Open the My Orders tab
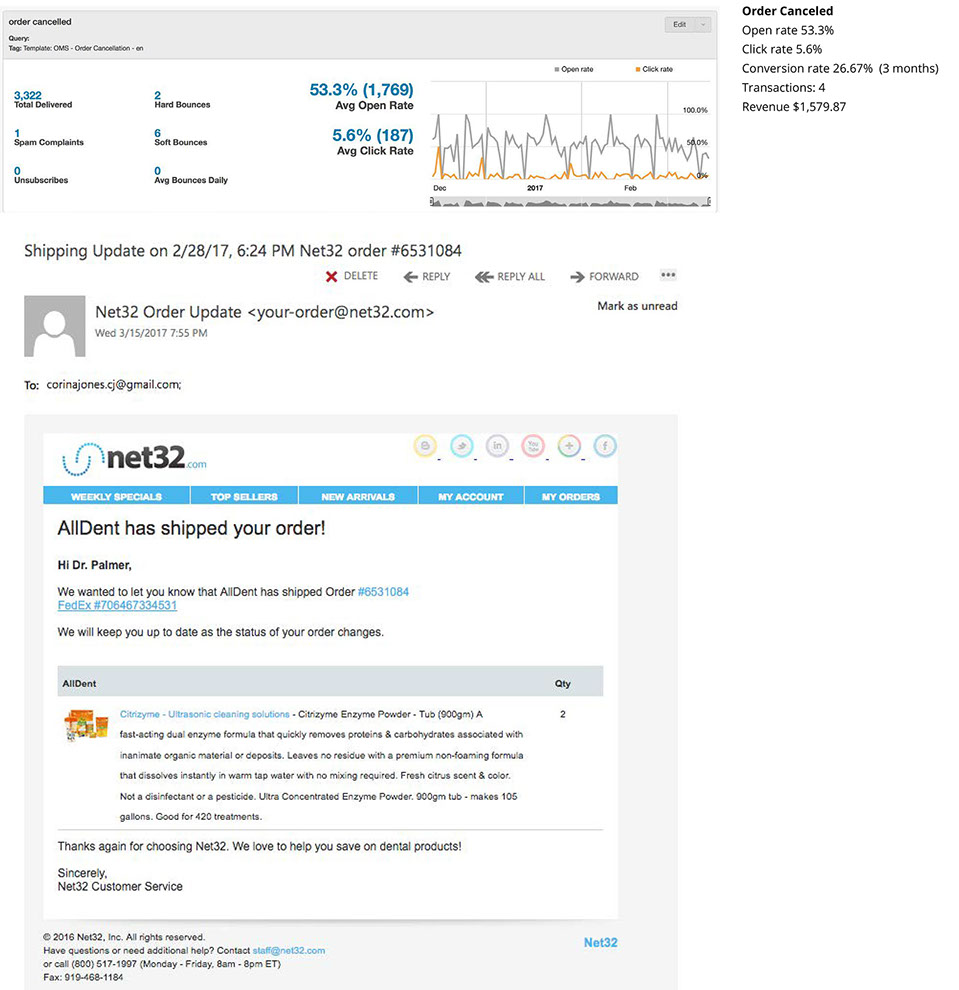959x990 pixels. (571, 496)
